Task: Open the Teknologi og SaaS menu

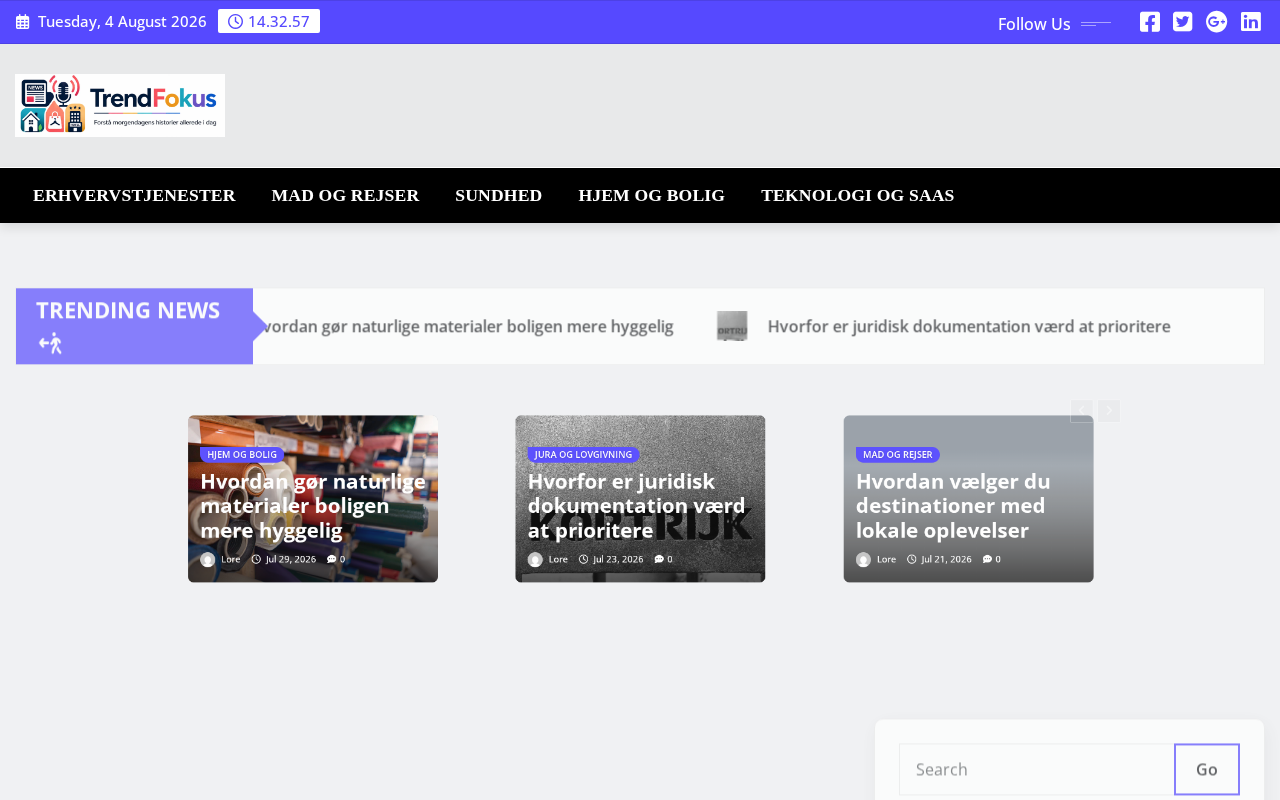Action: click(x=858, y=195)
